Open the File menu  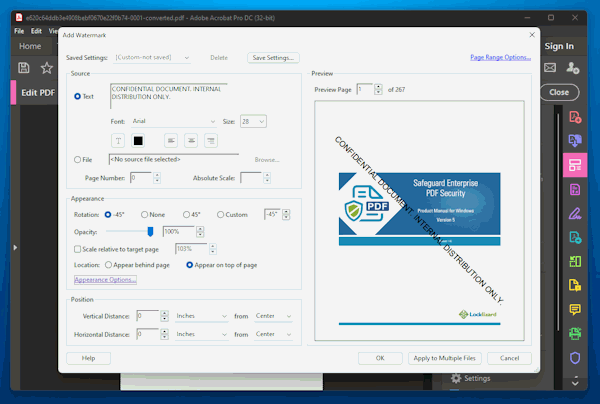(x=19, y=31)
